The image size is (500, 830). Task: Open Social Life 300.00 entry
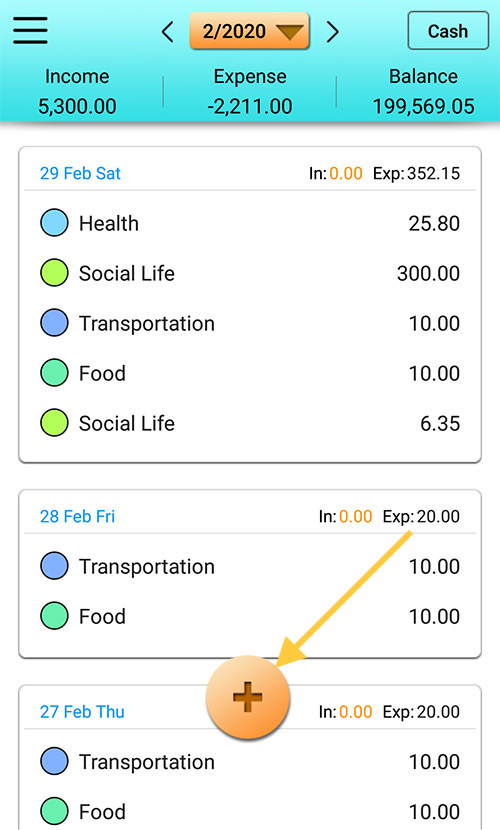click(x=250, y=273)
